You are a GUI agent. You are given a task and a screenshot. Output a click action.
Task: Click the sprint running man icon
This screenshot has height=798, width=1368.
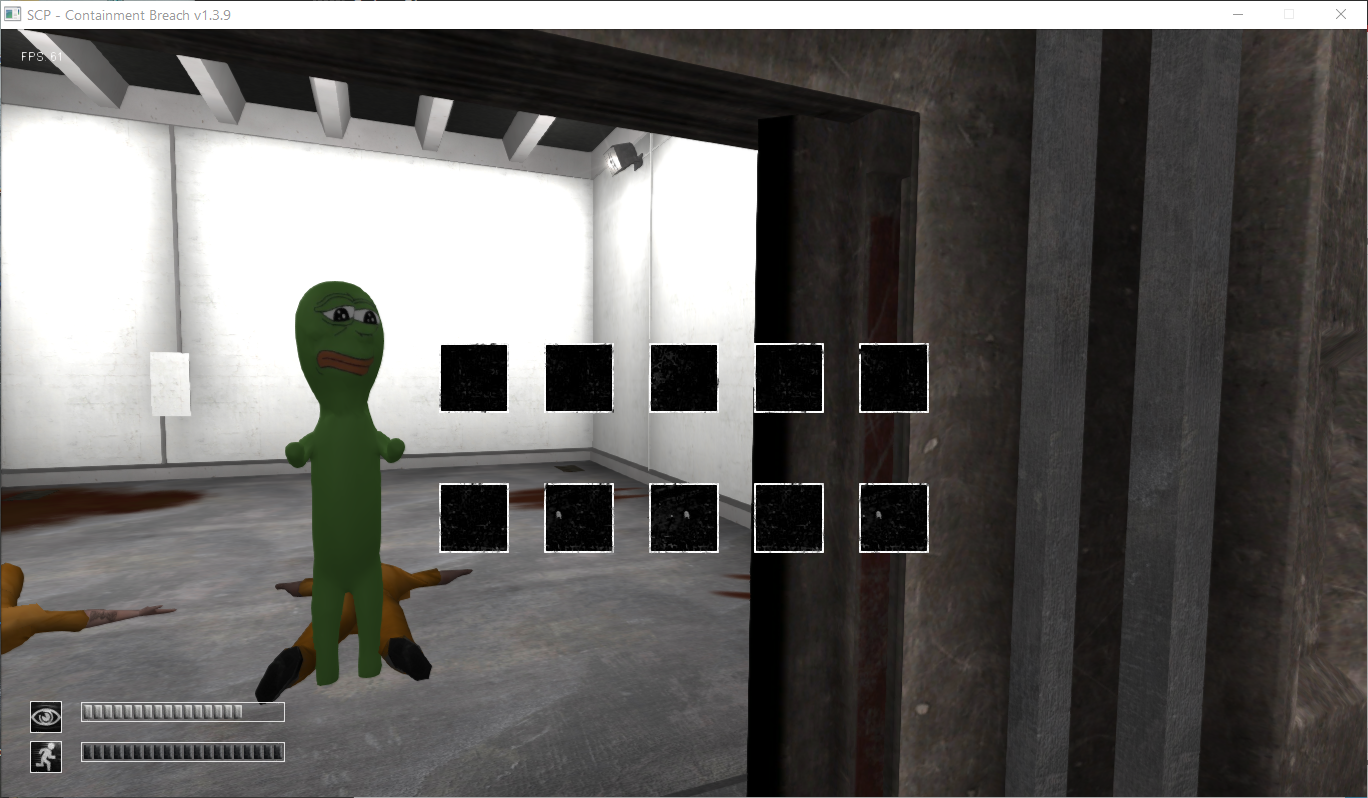(46, 756)
